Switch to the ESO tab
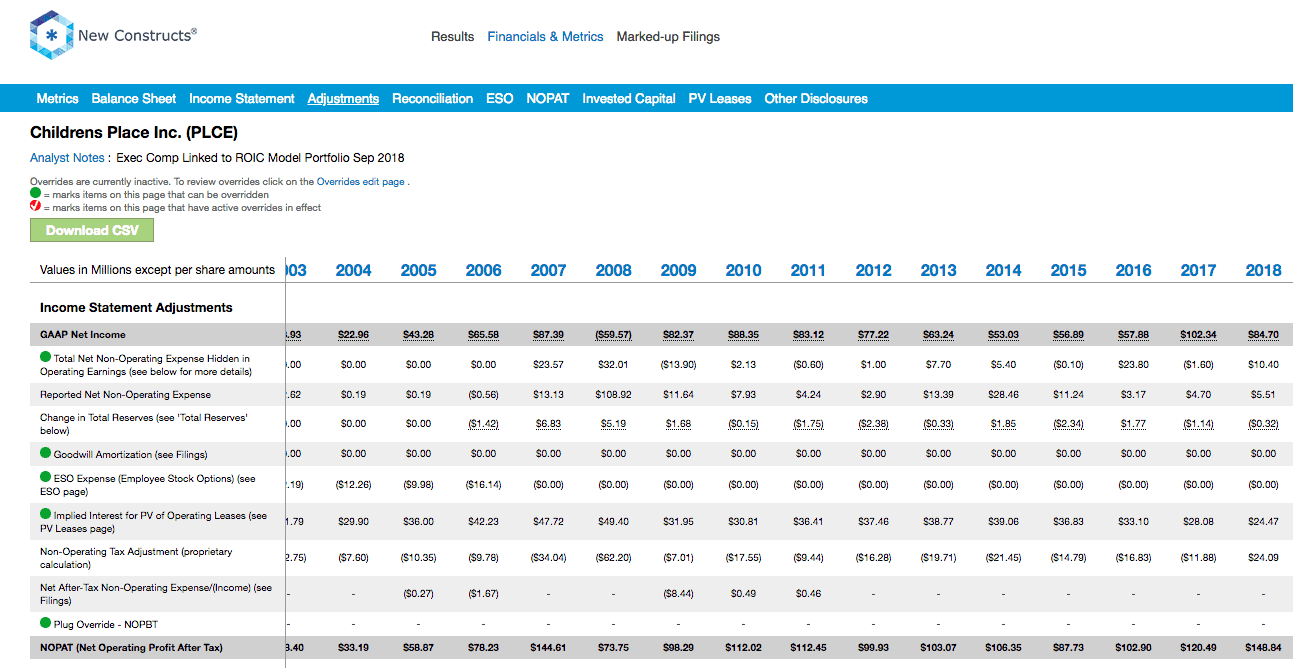1293x668 pixels. point(500,98)
